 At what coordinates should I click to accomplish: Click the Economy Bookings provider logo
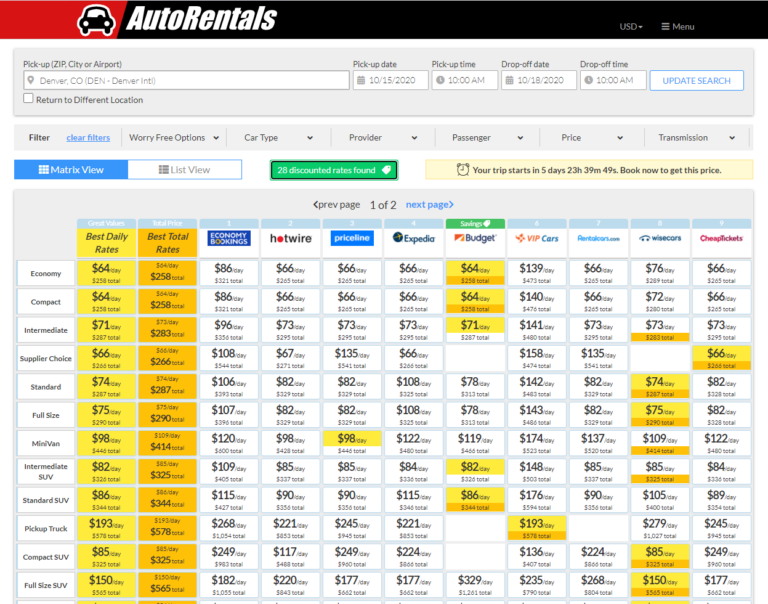[229, 238]
